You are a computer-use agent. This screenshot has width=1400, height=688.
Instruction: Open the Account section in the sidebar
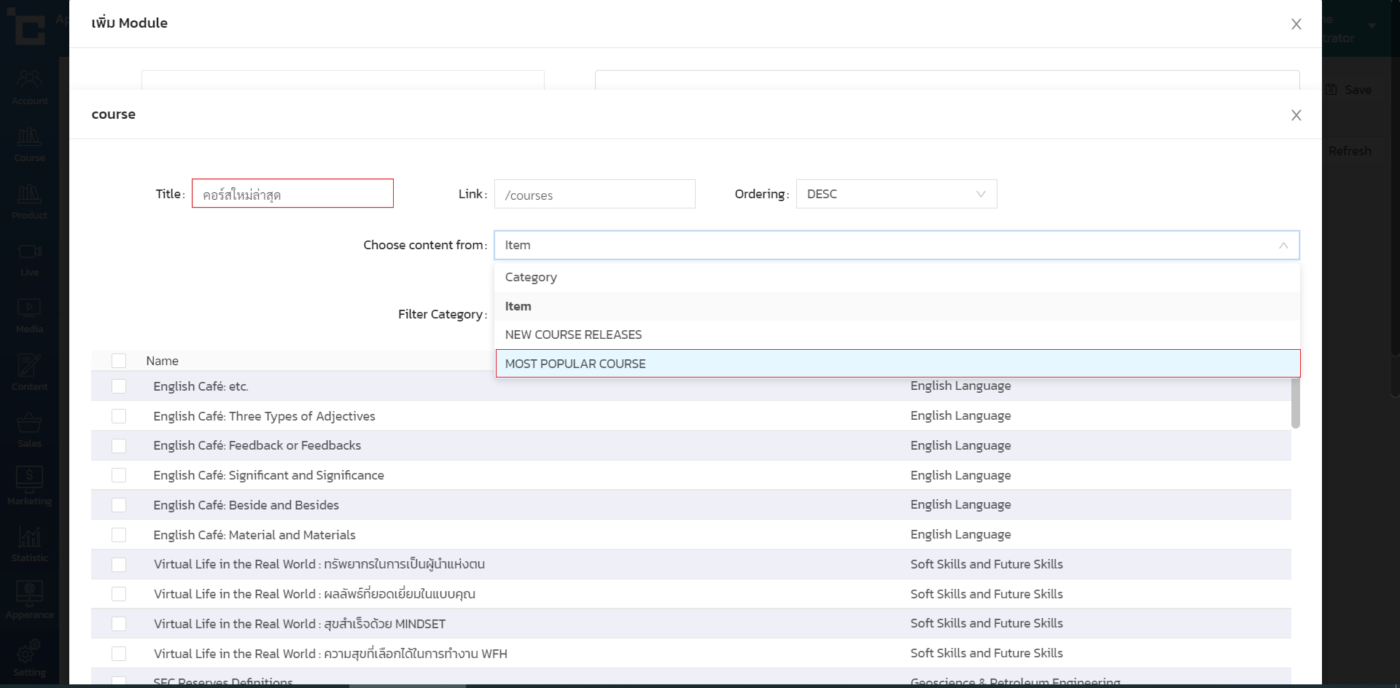[29, 84]
